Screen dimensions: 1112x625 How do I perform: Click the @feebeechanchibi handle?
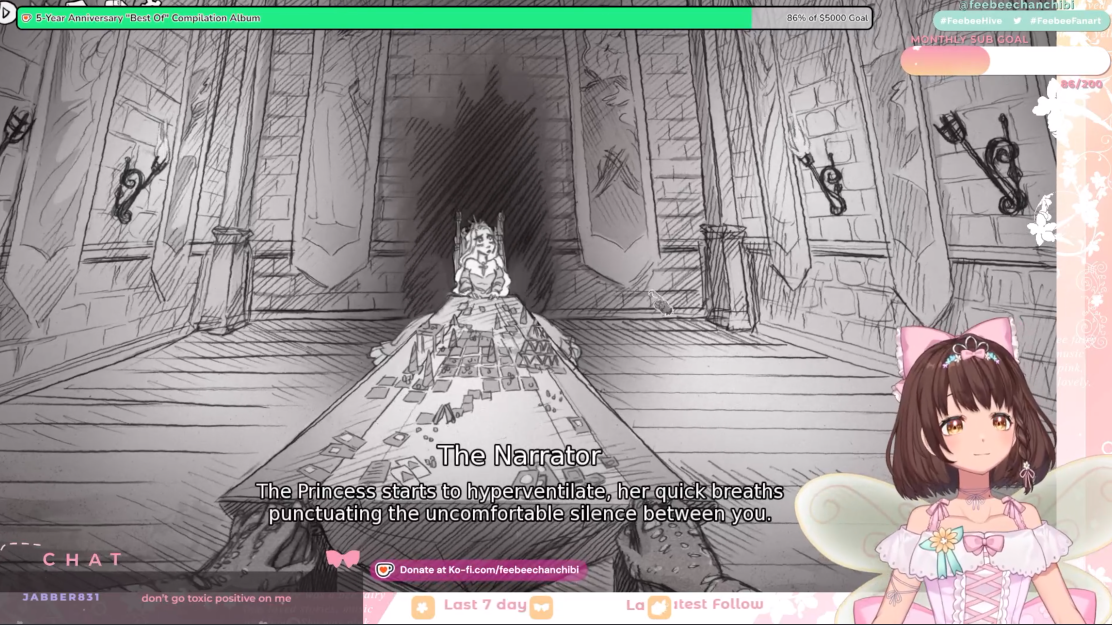(x=1015, y=5)
